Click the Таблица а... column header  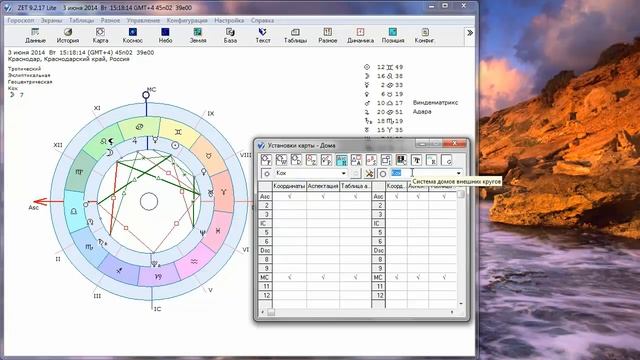click(x=355, y=186)
